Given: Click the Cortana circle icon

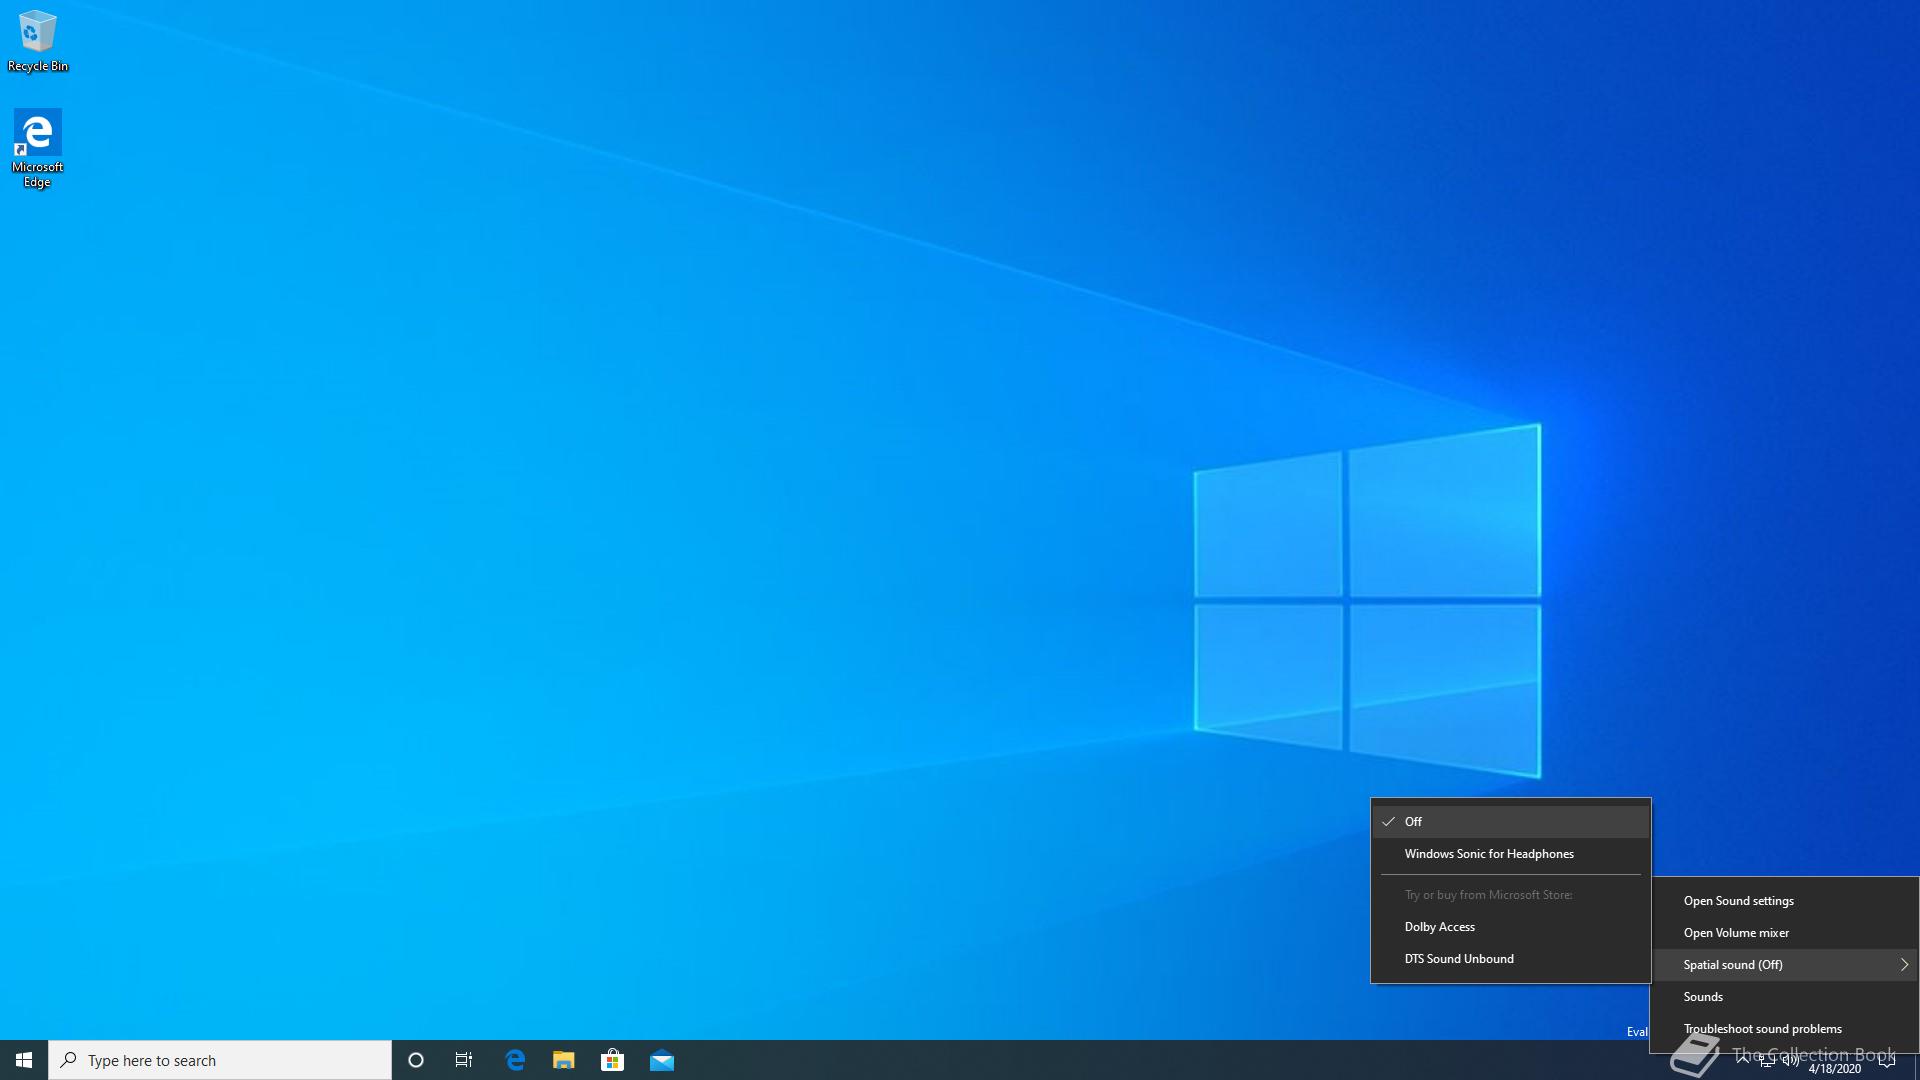Looking at the screenshot, I should pyautogui.click(x=416, y=1060).
